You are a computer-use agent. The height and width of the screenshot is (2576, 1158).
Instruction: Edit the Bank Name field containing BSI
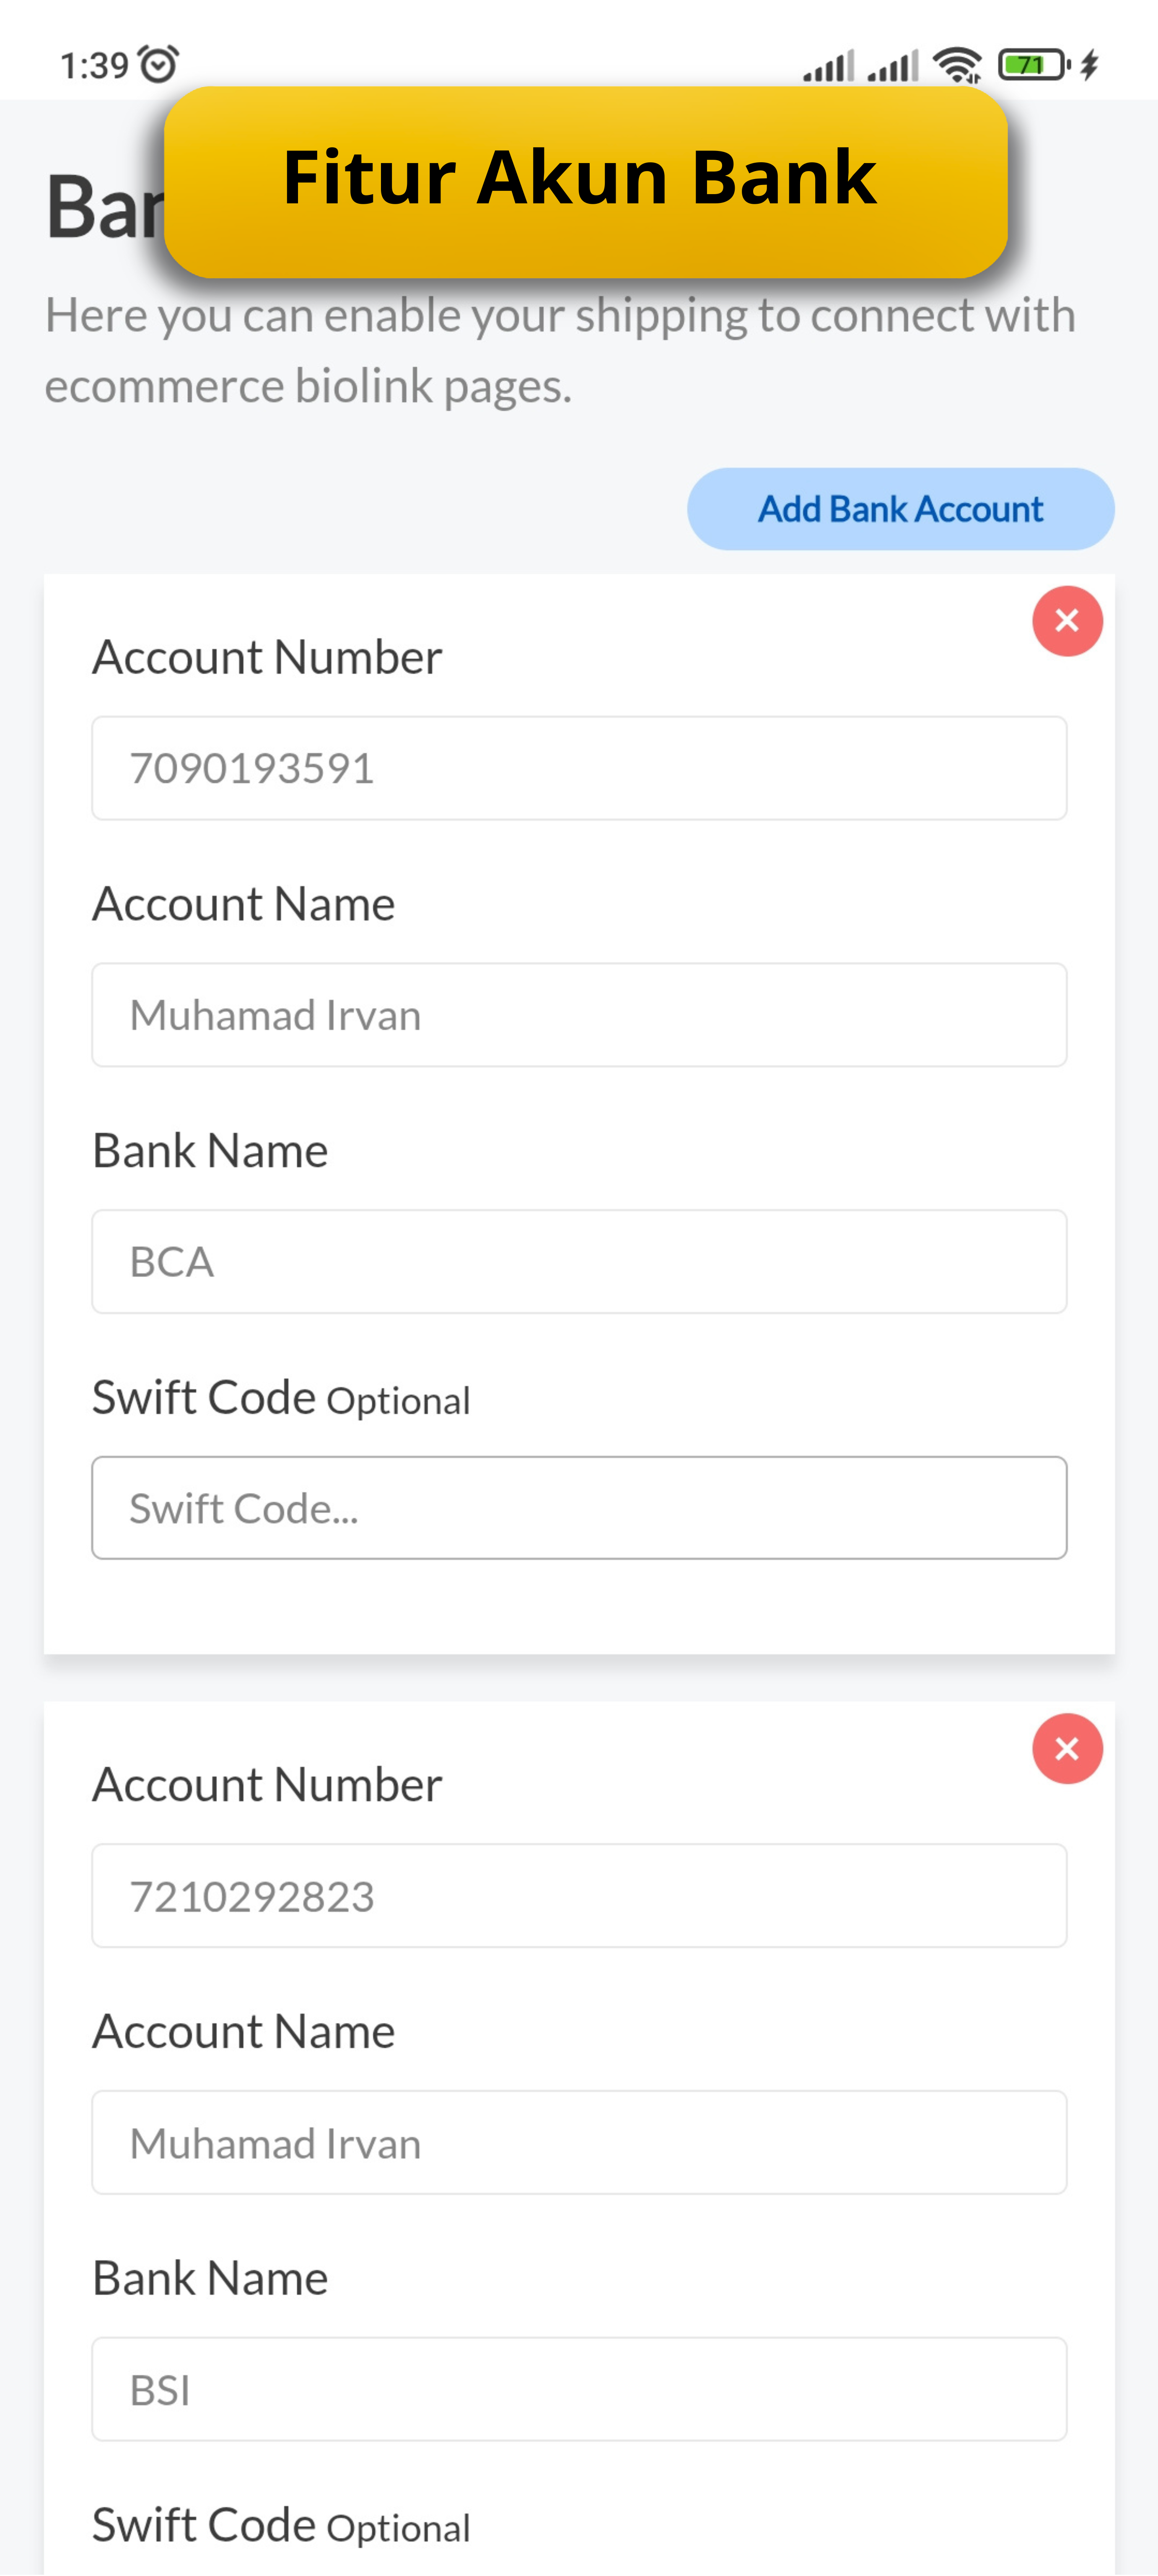pyautogui.click(x=579, y=2389)
